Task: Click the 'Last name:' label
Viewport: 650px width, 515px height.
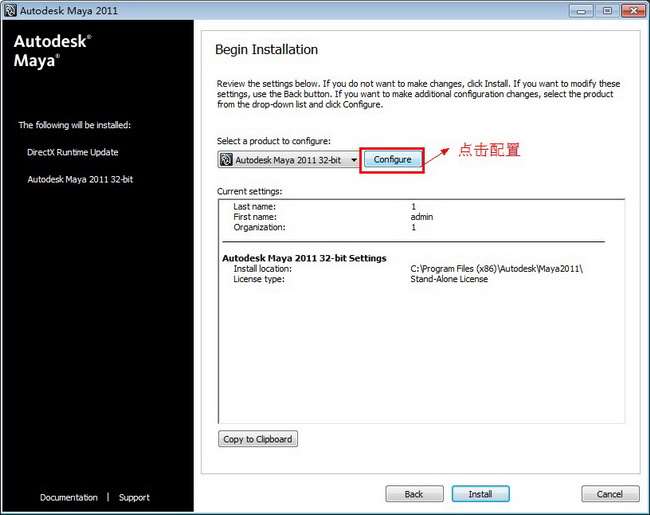Action: (x=254, y=206)
